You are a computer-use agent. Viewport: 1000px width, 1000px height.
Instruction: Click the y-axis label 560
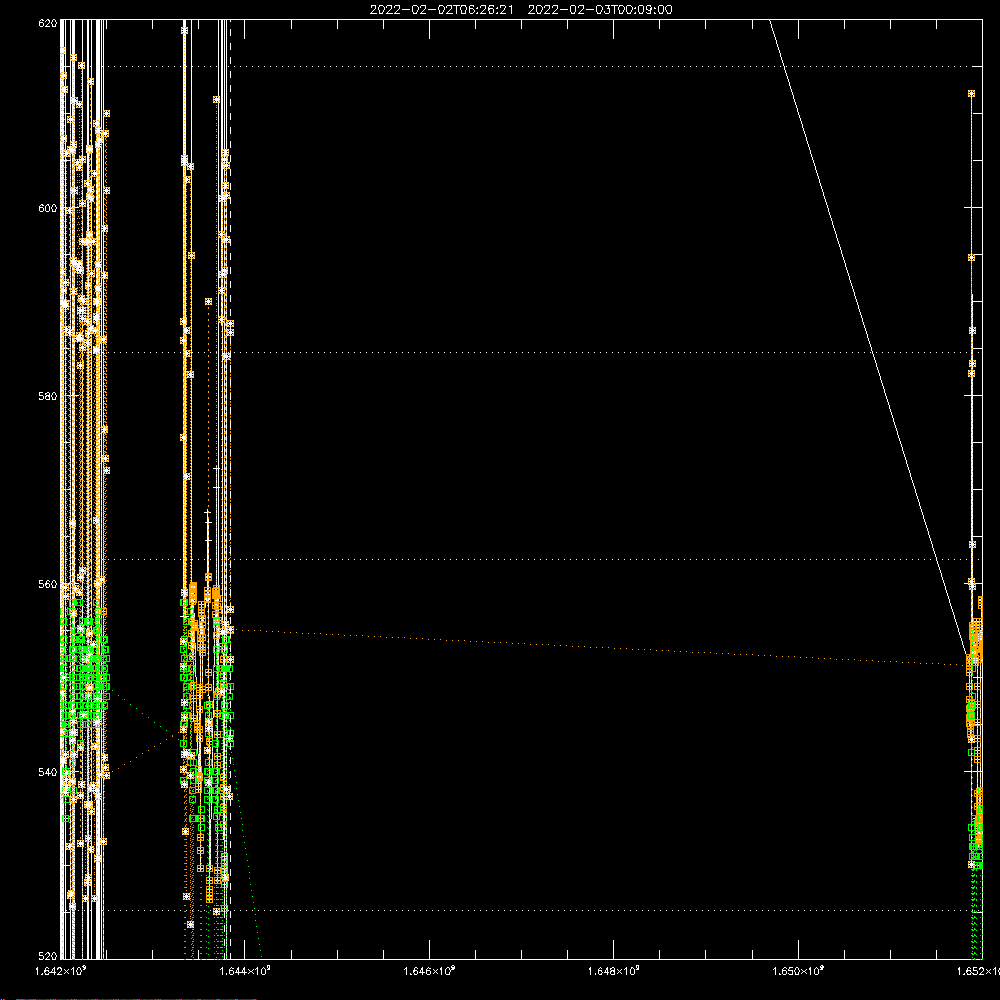point(48,584)
